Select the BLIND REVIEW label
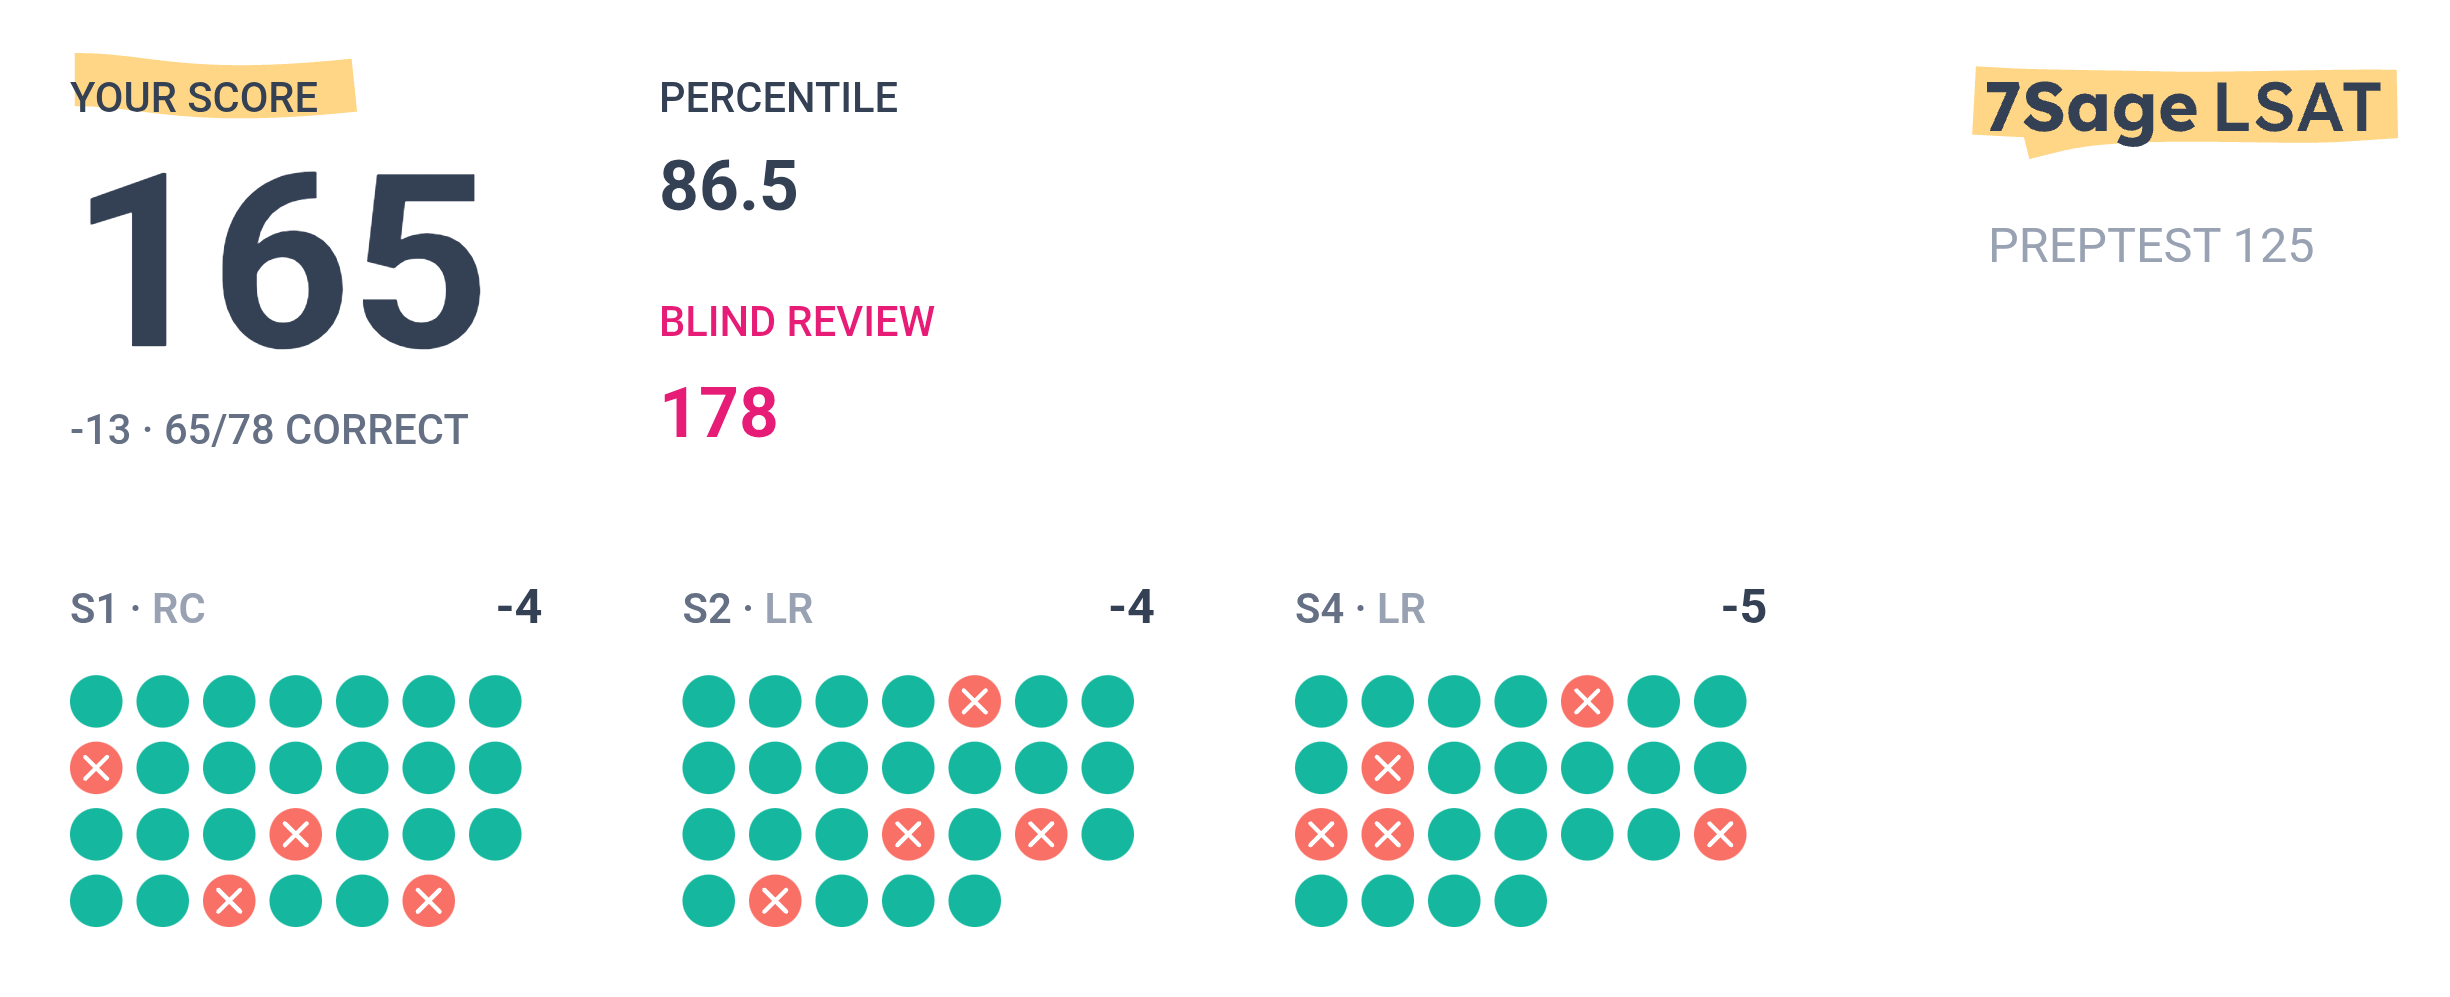 [x=797, y=322]
